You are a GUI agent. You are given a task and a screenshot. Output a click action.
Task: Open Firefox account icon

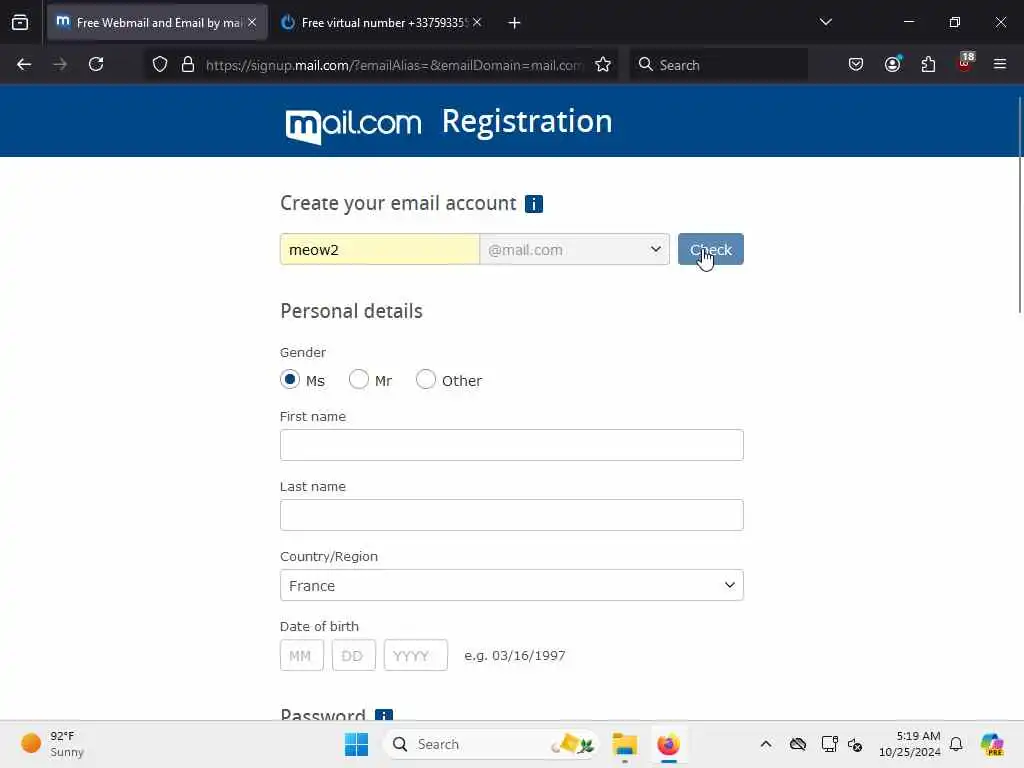892,64
